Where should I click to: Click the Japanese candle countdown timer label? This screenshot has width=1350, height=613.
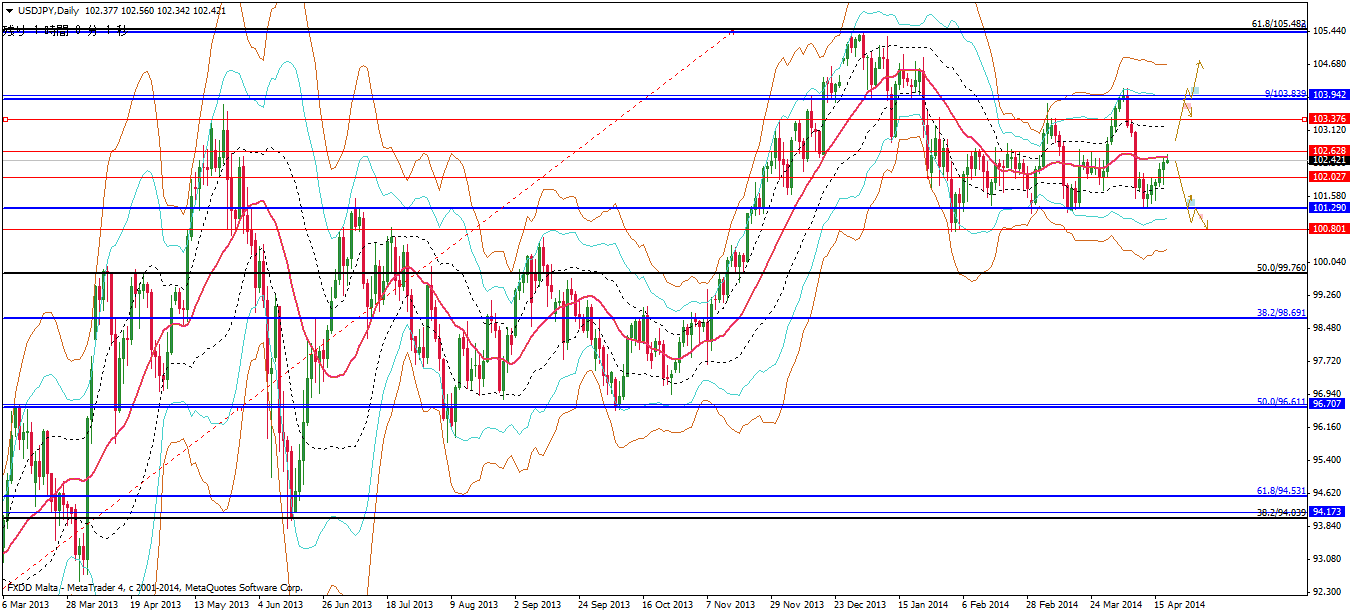click(x=65, y=31)
